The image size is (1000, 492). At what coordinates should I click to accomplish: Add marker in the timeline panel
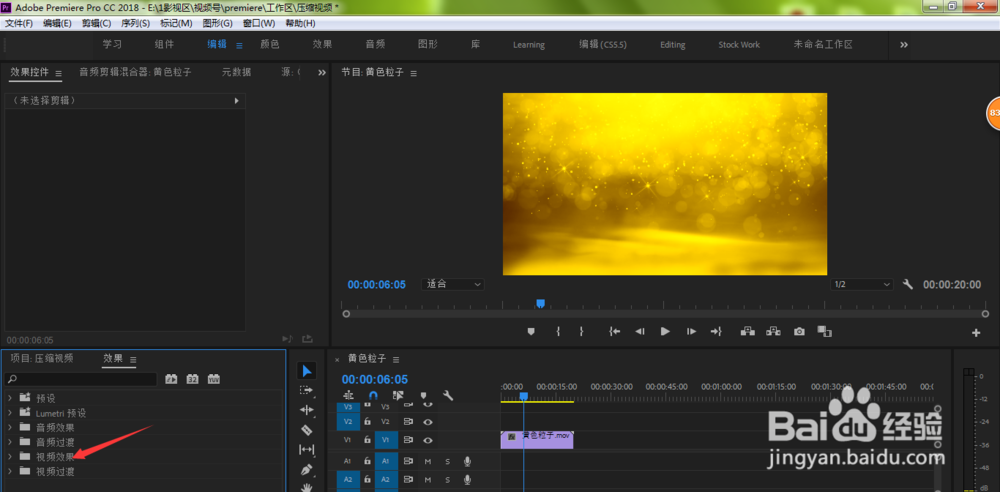click(423, 396)
